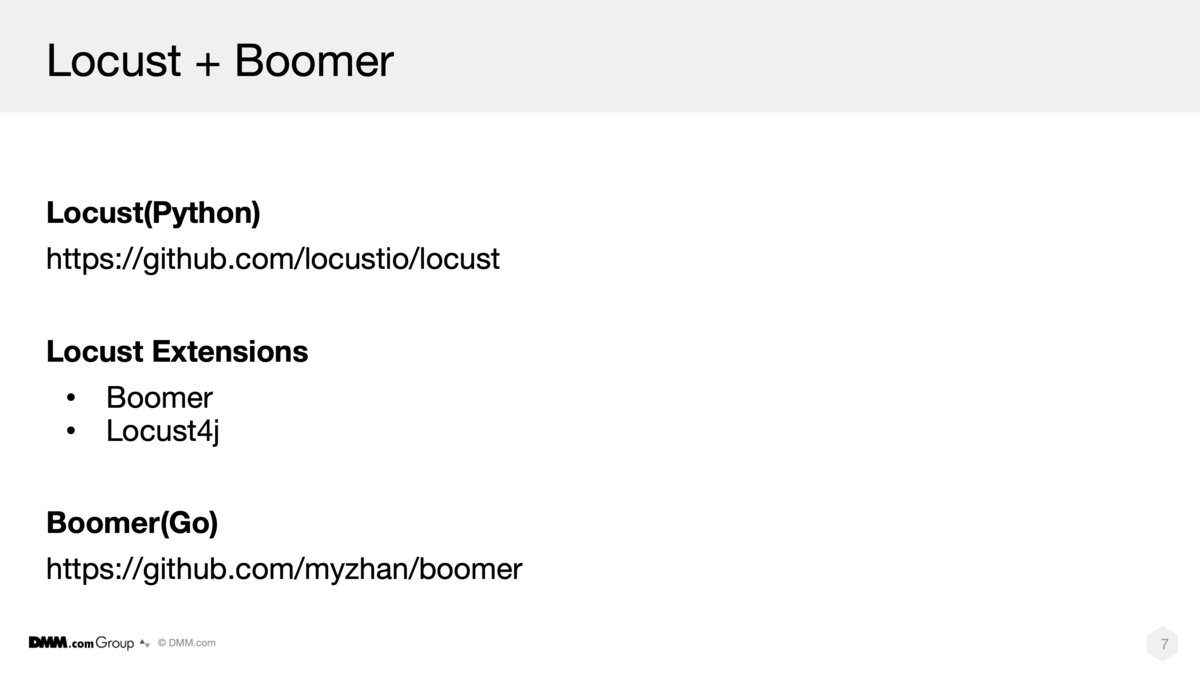This screenshot has height=675, width=1200.
Task: Click the Locust(Python) bold heading
Action: pyautogui.click(x=153, y=214)
